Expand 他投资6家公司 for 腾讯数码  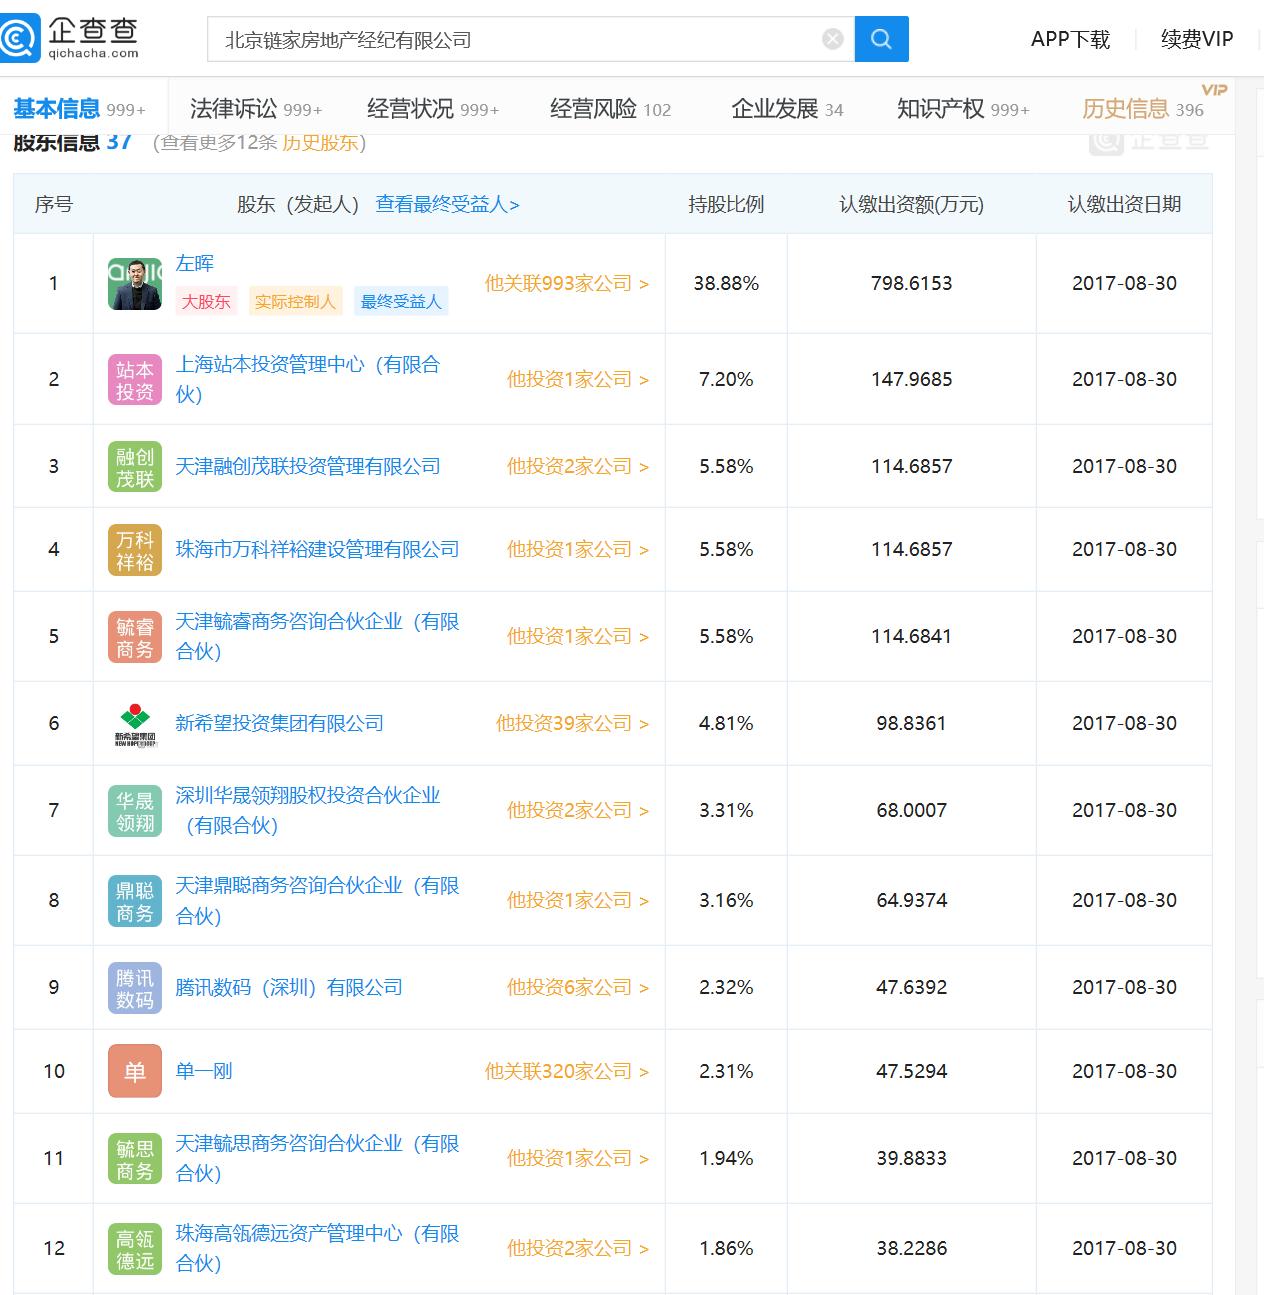pos(578,988)
